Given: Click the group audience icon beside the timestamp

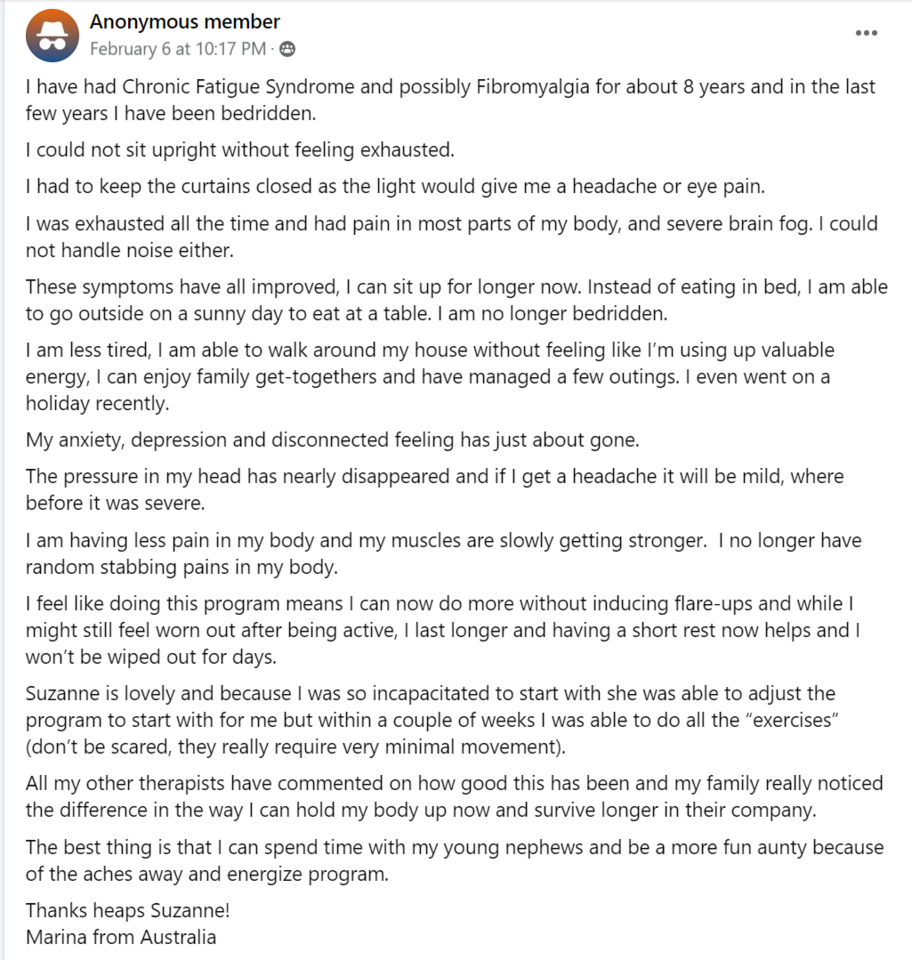Looking at the screenshot, I should (x=287, y=49).
